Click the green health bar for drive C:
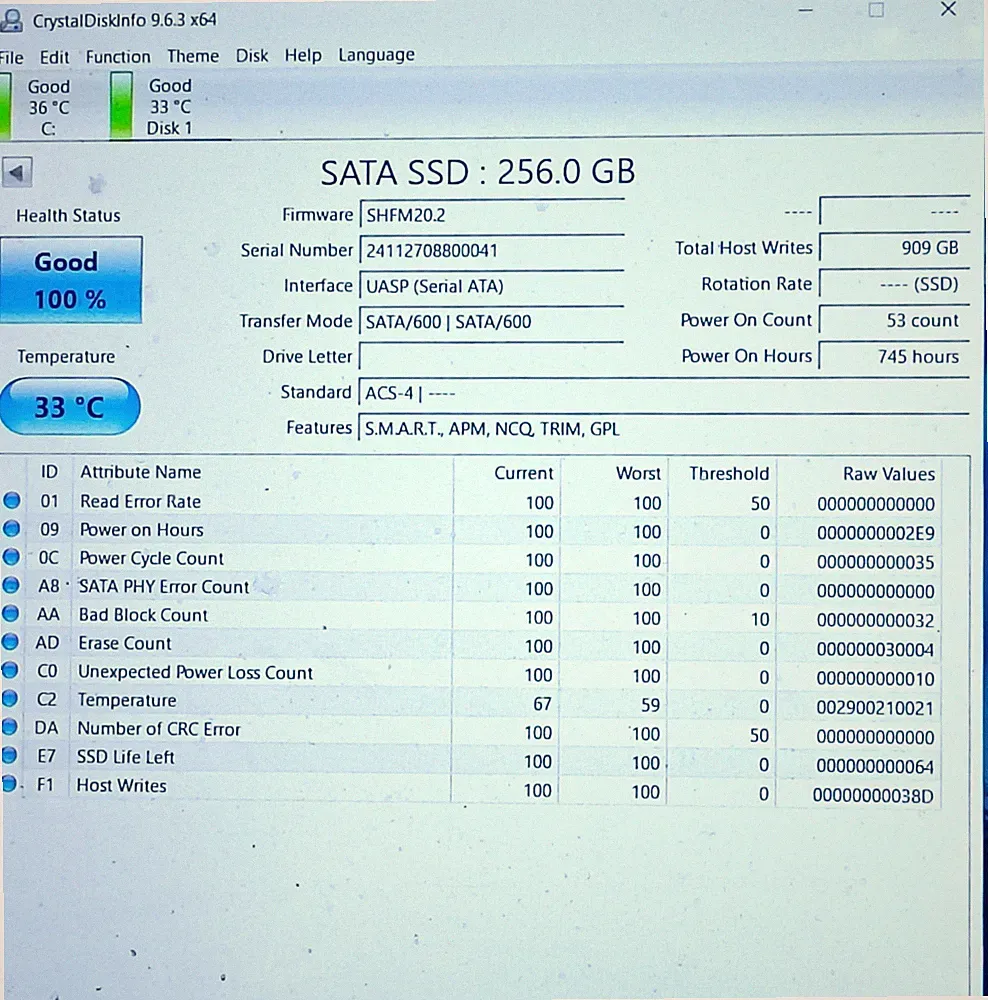Image resolution: width=988 pixels, height=1000 pixels. click(5, 106)
